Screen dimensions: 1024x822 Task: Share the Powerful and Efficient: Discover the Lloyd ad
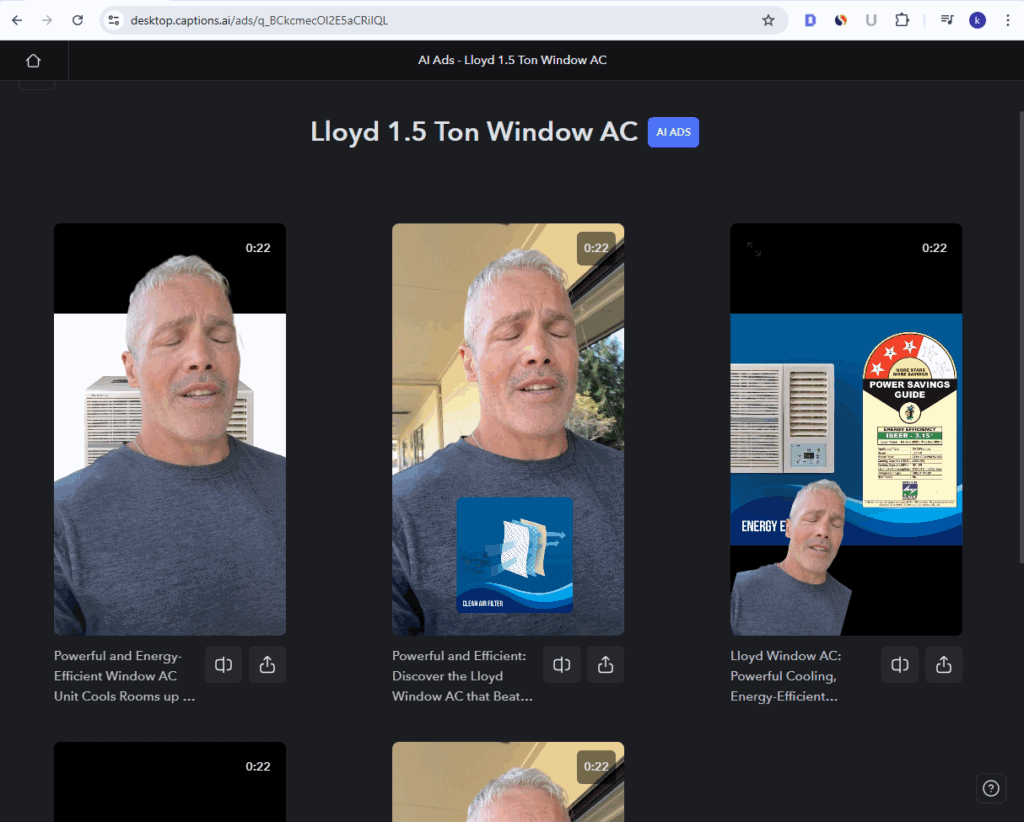point(605,665)
